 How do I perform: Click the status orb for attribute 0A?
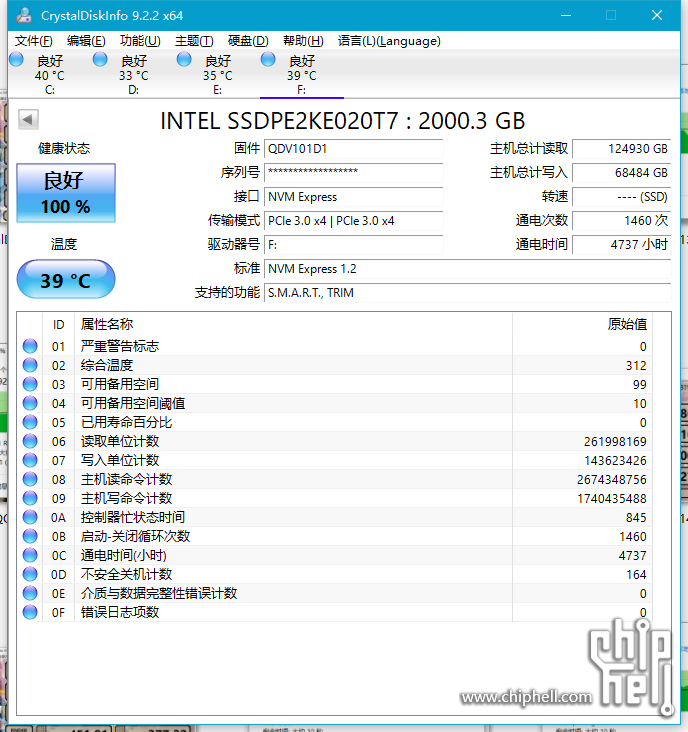(x=30, y=517)
